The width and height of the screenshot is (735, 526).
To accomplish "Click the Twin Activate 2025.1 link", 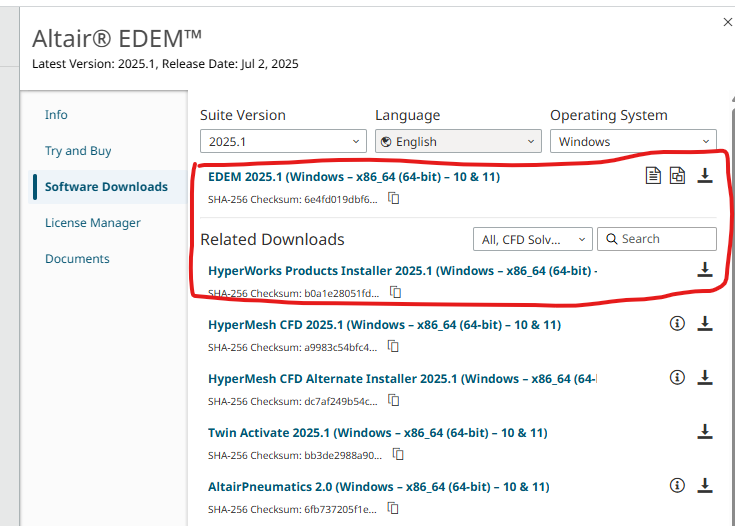I will coord(378,433).
